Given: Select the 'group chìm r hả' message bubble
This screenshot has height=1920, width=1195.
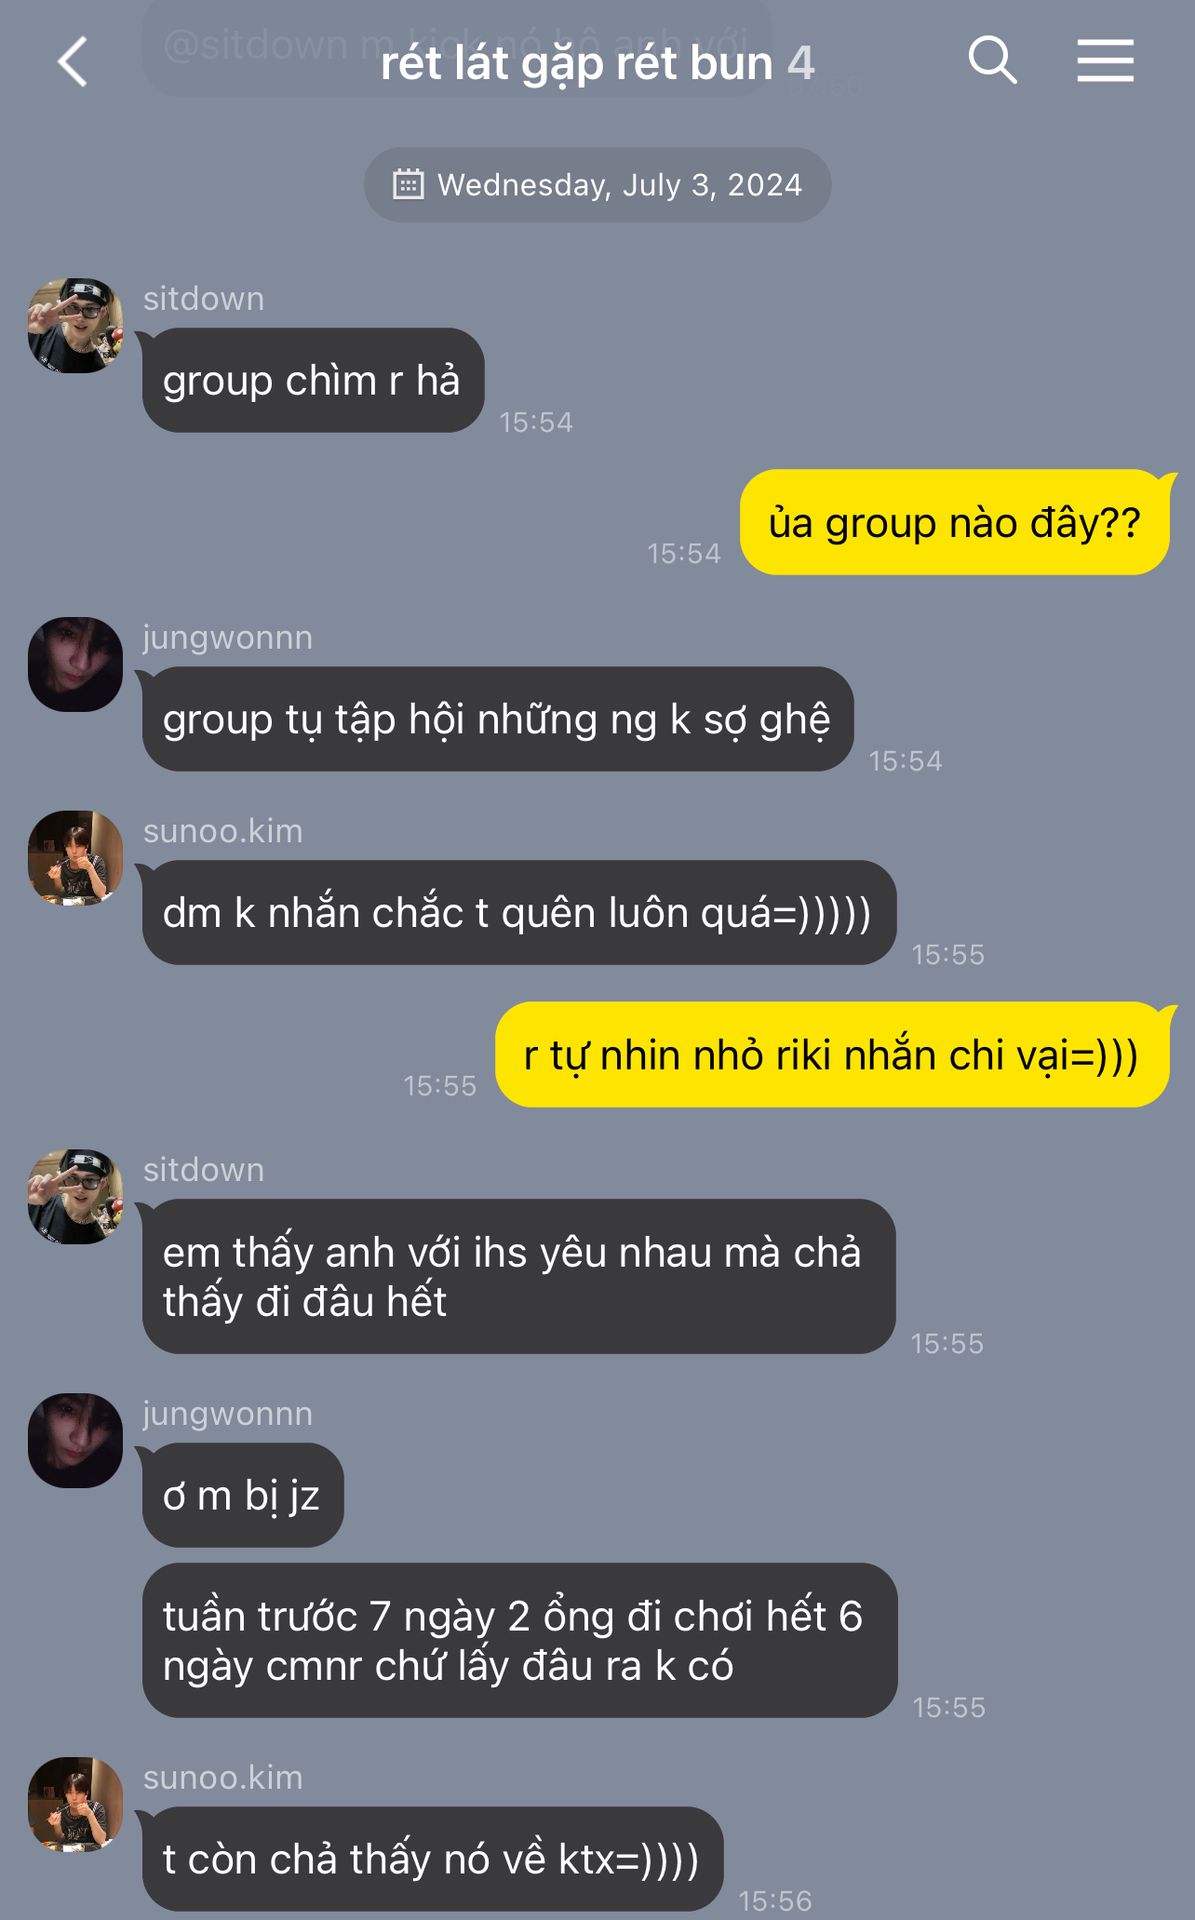Looking at the screenshot, I should [x=313, y=381].
